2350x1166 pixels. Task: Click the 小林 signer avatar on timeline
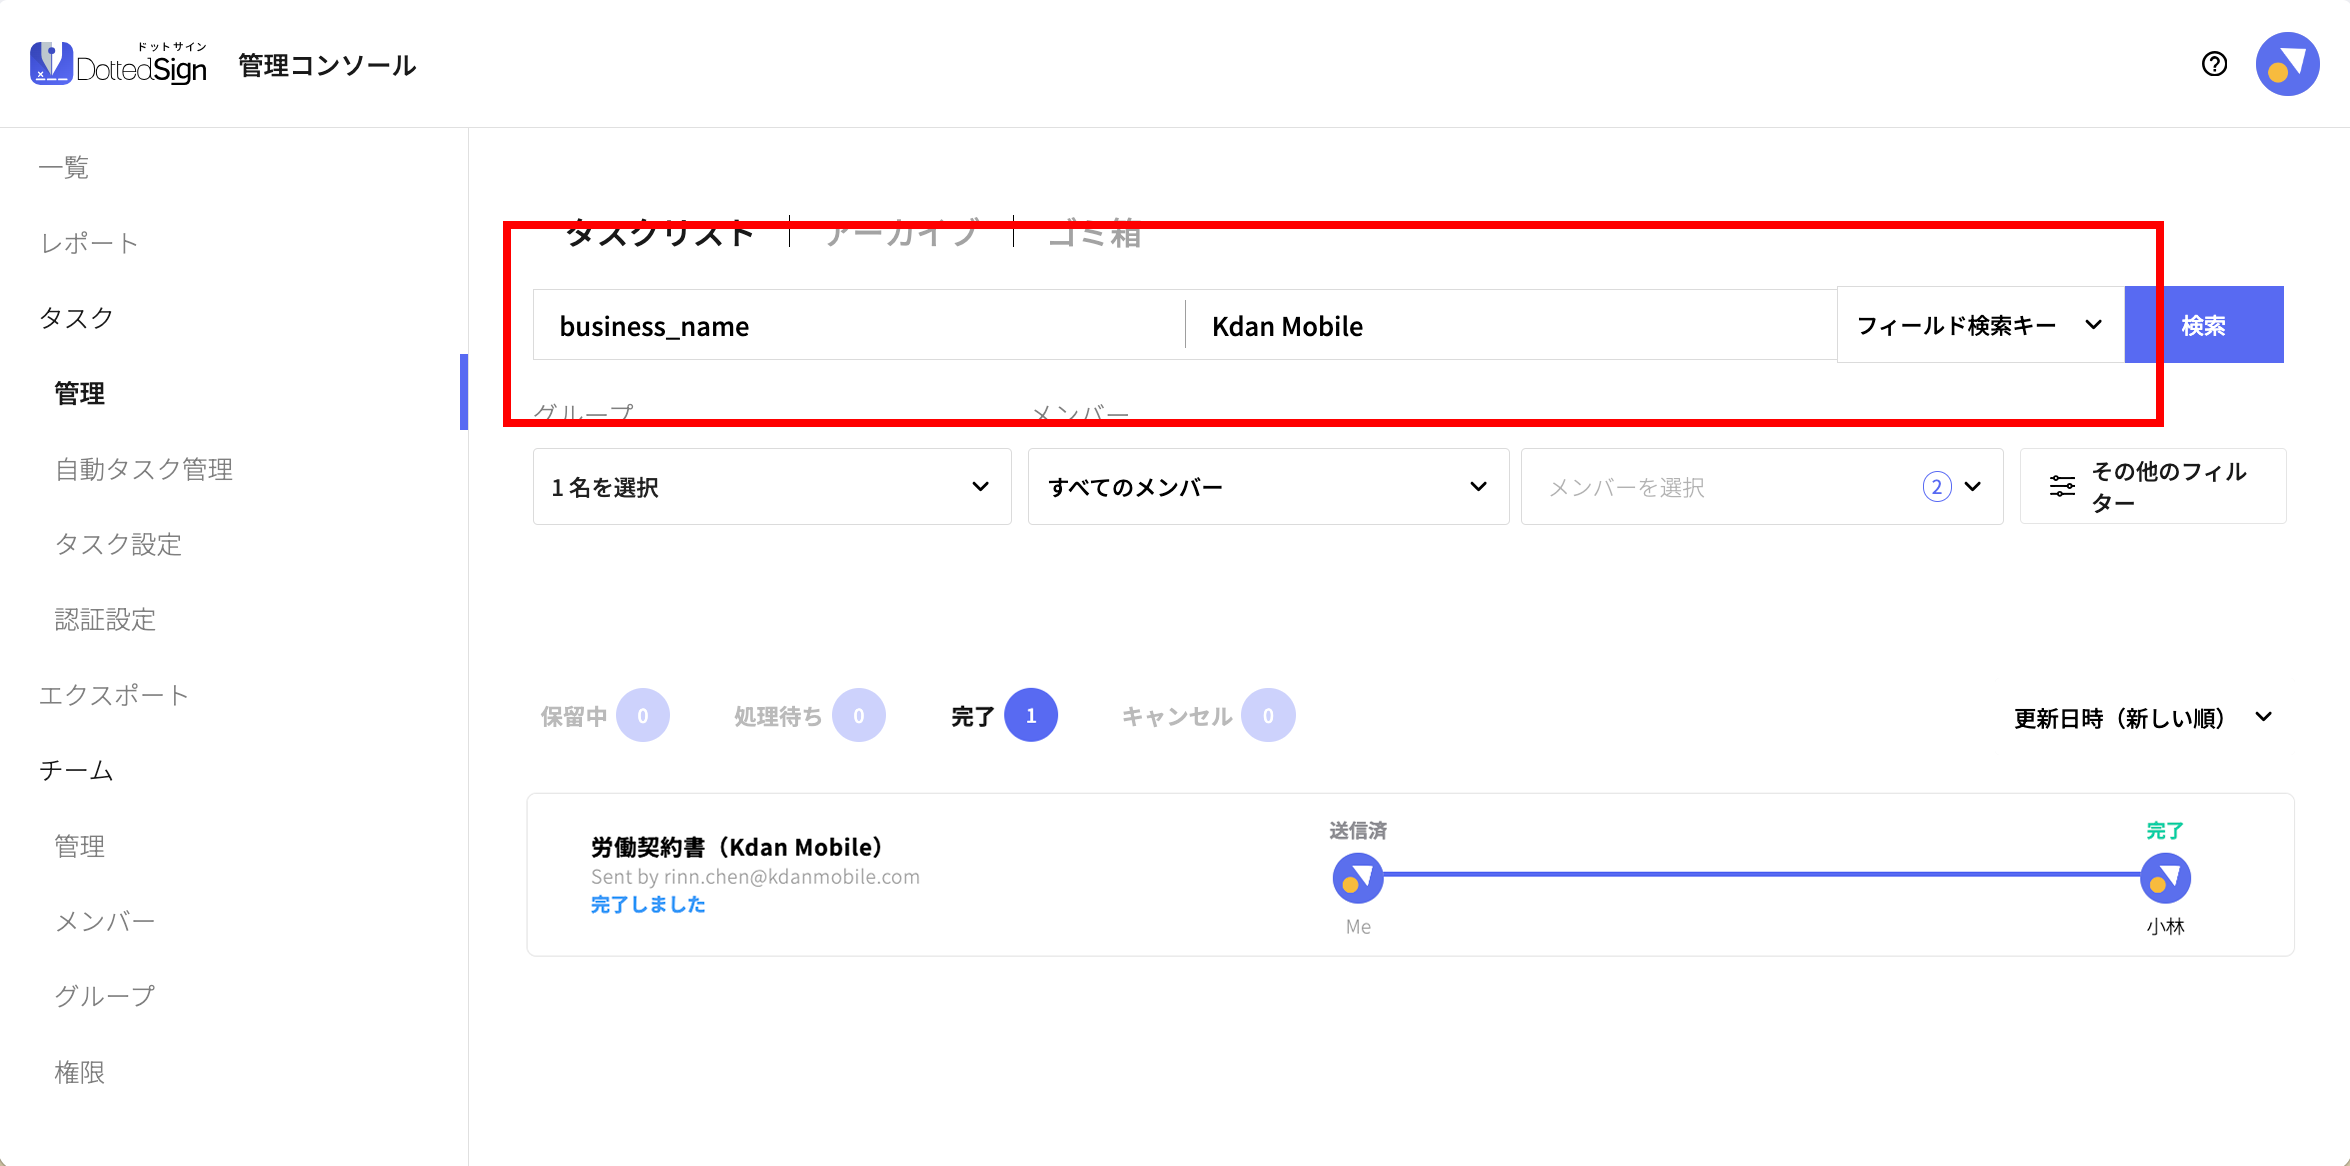(x=2165, y=878)
